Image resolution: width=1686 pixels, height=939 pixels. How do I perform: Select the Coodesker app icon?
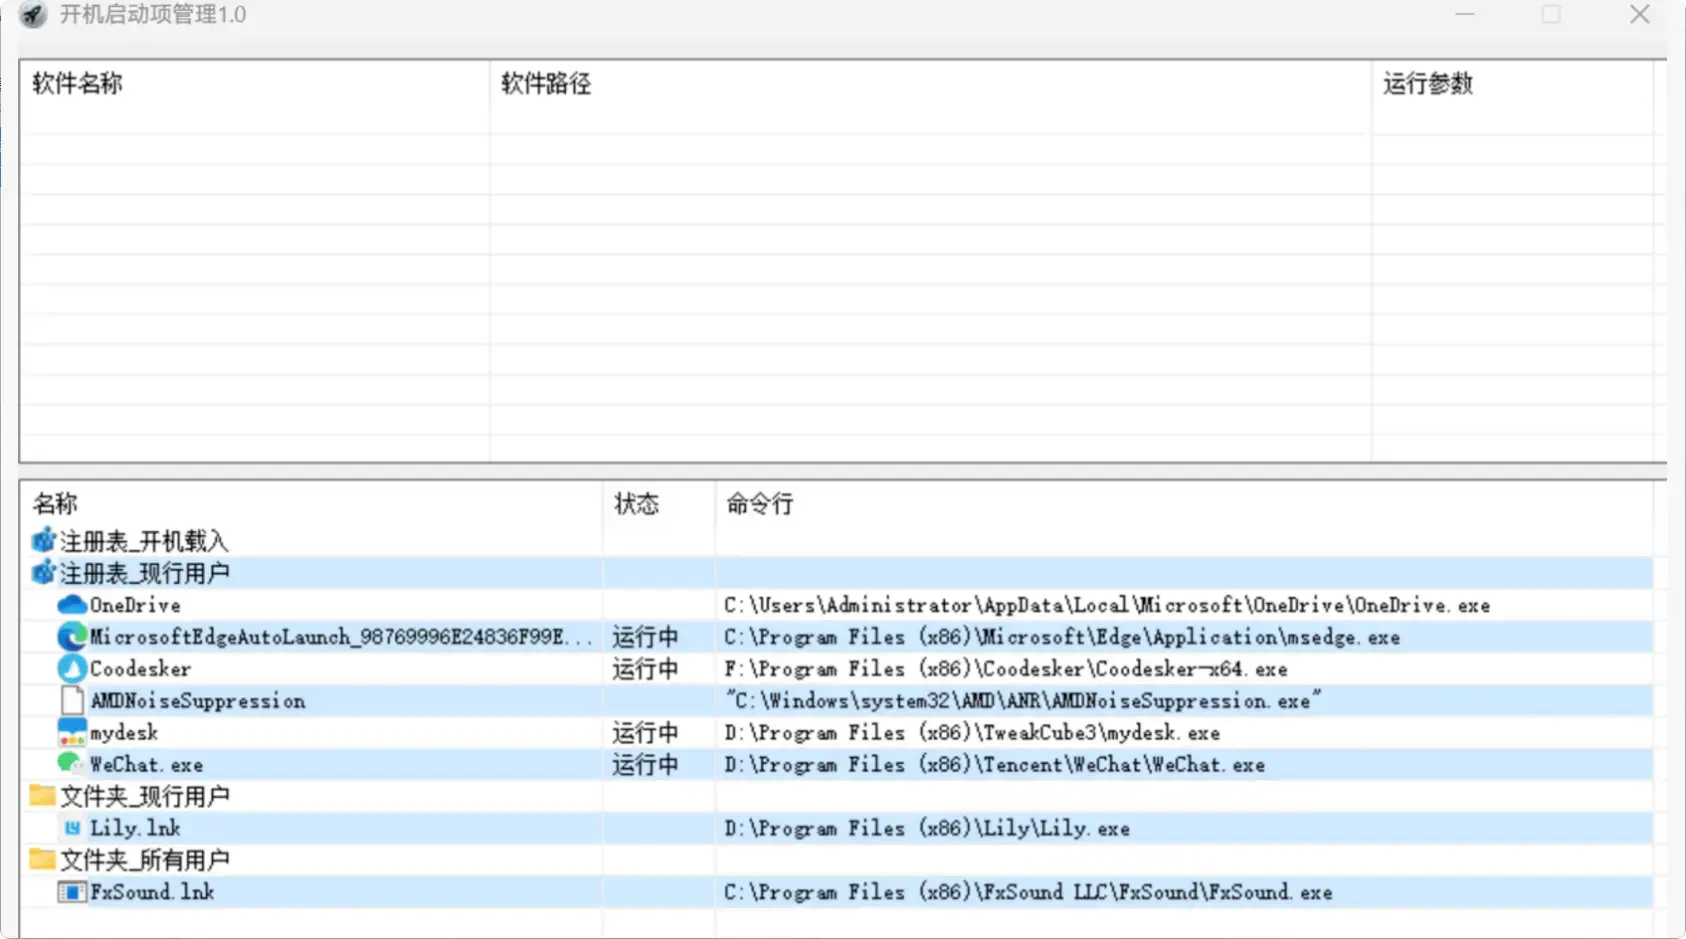(x=70, y=668)
